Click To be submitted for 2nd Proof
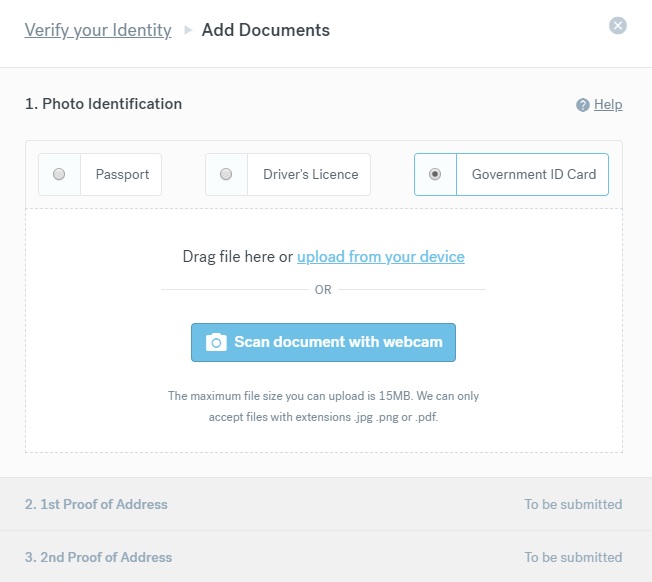Image resolution: width=652 pixels, height=582 pixels. tap(573, 557)
